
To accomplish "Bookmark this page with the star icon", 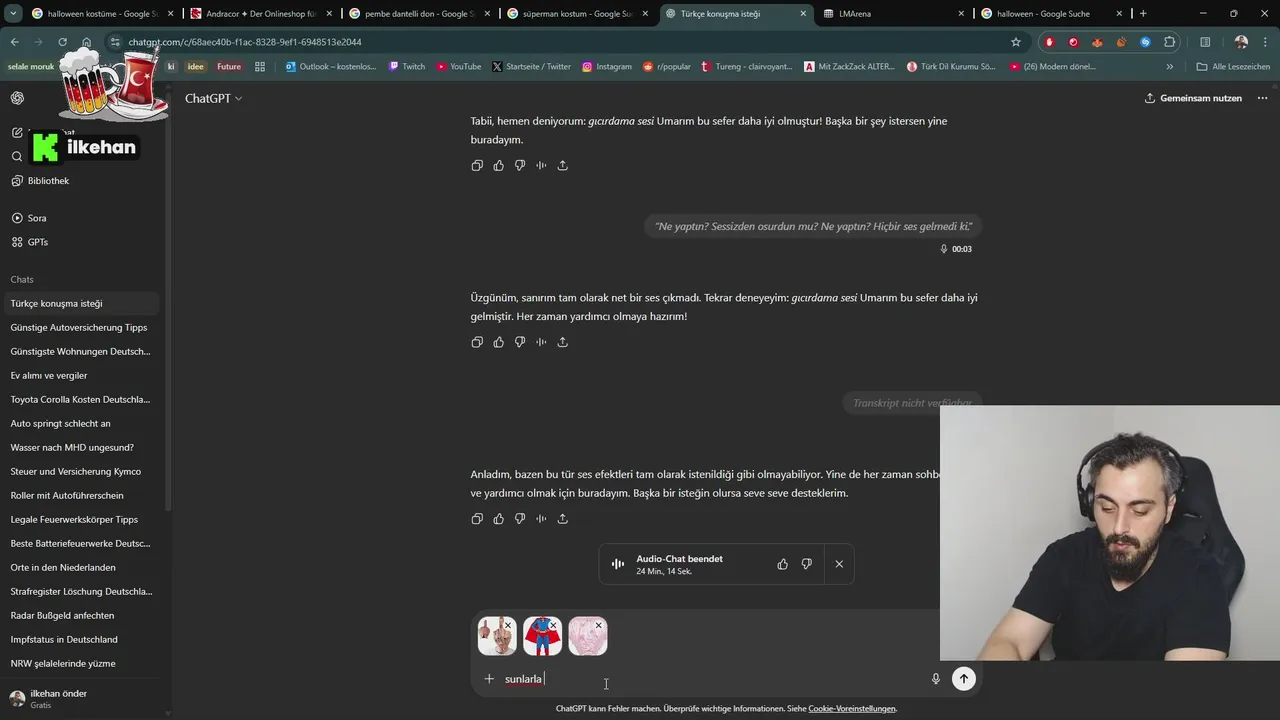I will coord(1016,42).
